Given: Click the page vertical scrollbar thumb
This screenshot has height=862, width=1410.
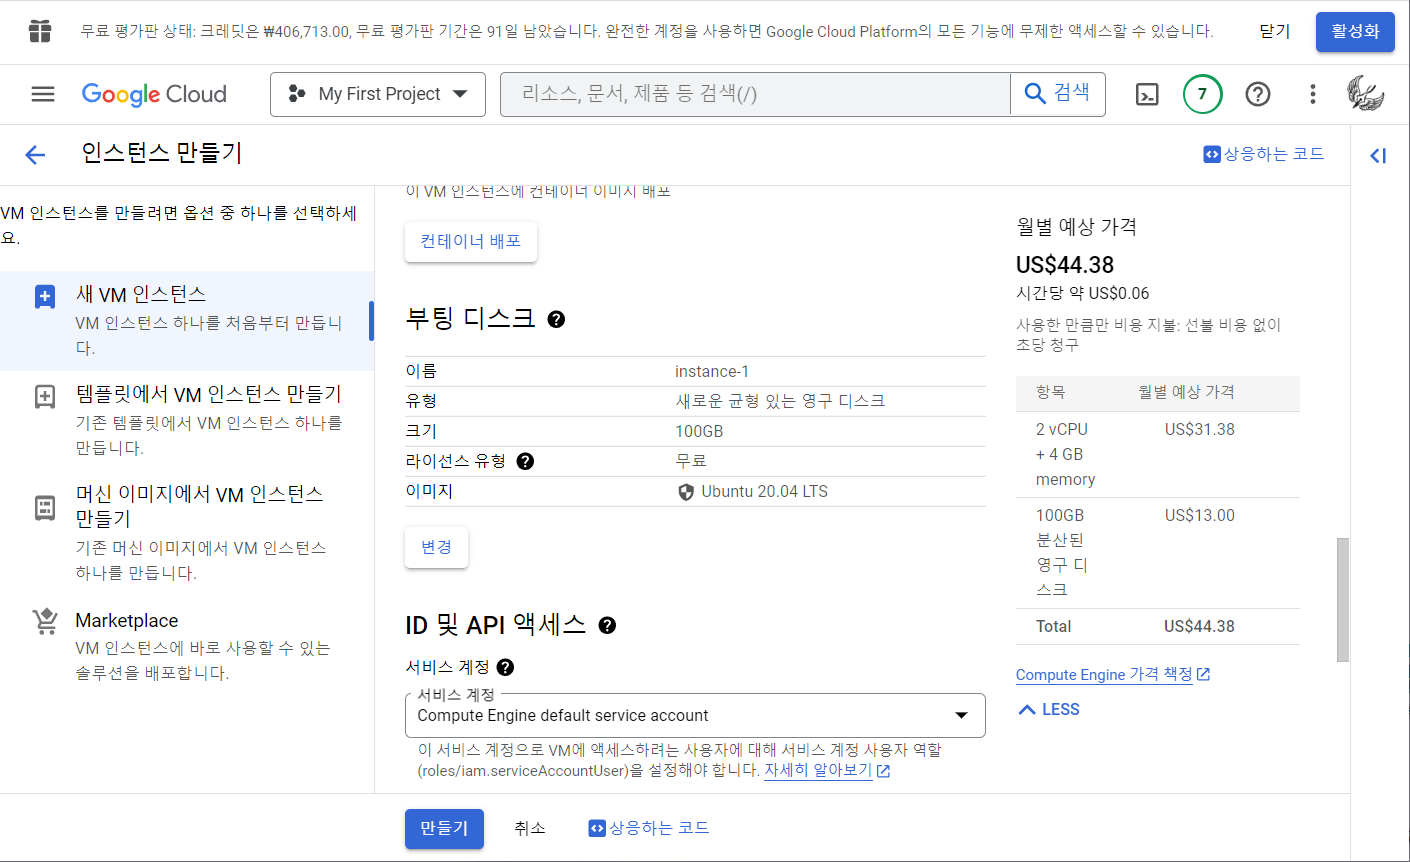Looking at the screenshot, I should coord(1343,599).
